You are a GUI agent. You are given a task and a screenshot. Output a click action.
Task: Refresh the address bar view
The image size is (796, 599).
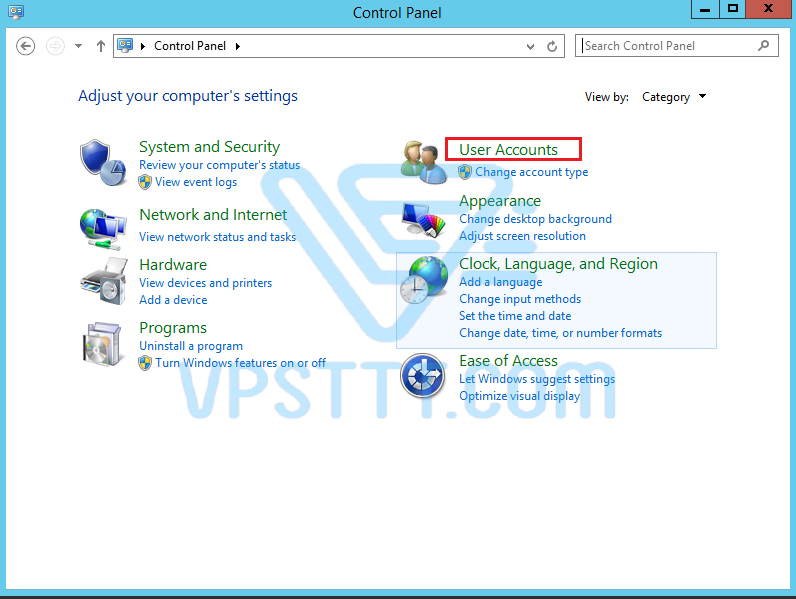click(x=552, y=46)
